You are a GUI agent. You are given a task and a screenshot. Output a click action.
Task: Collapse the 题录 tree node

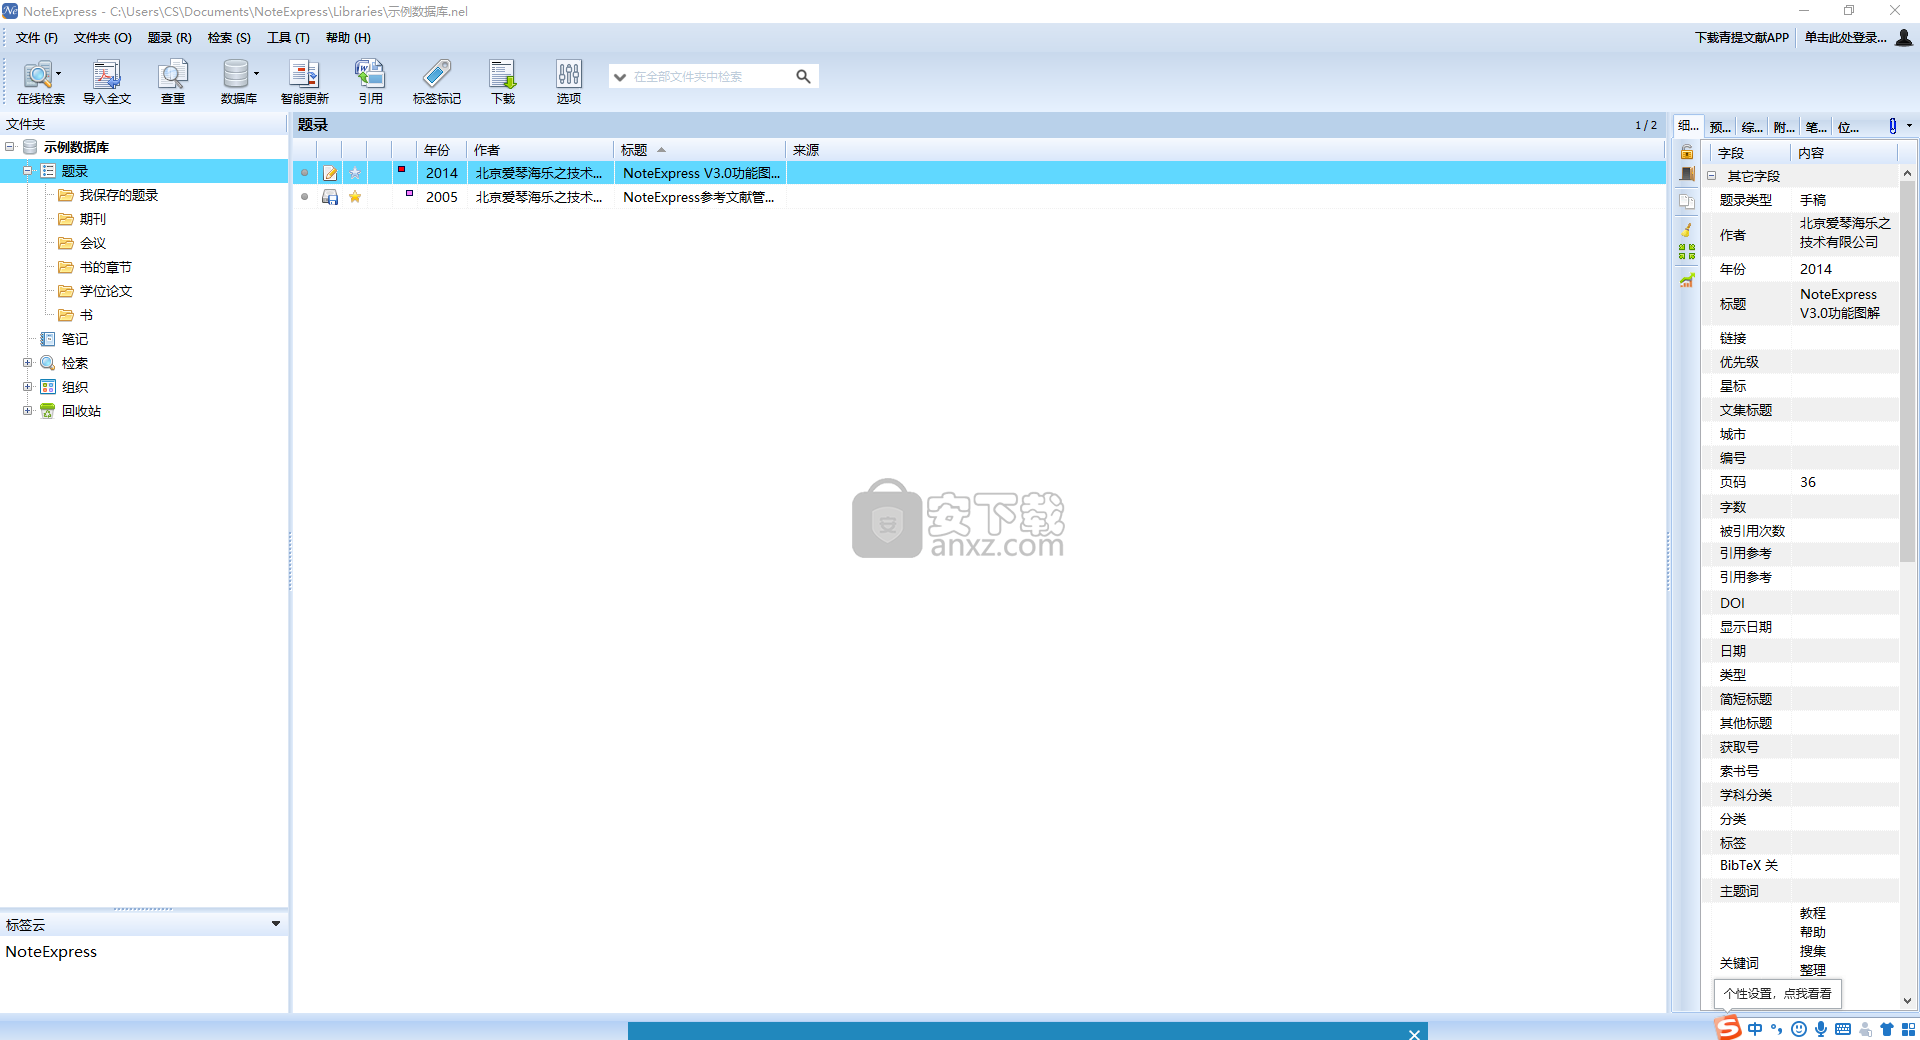pyautogui.click(x=28, y=171)
